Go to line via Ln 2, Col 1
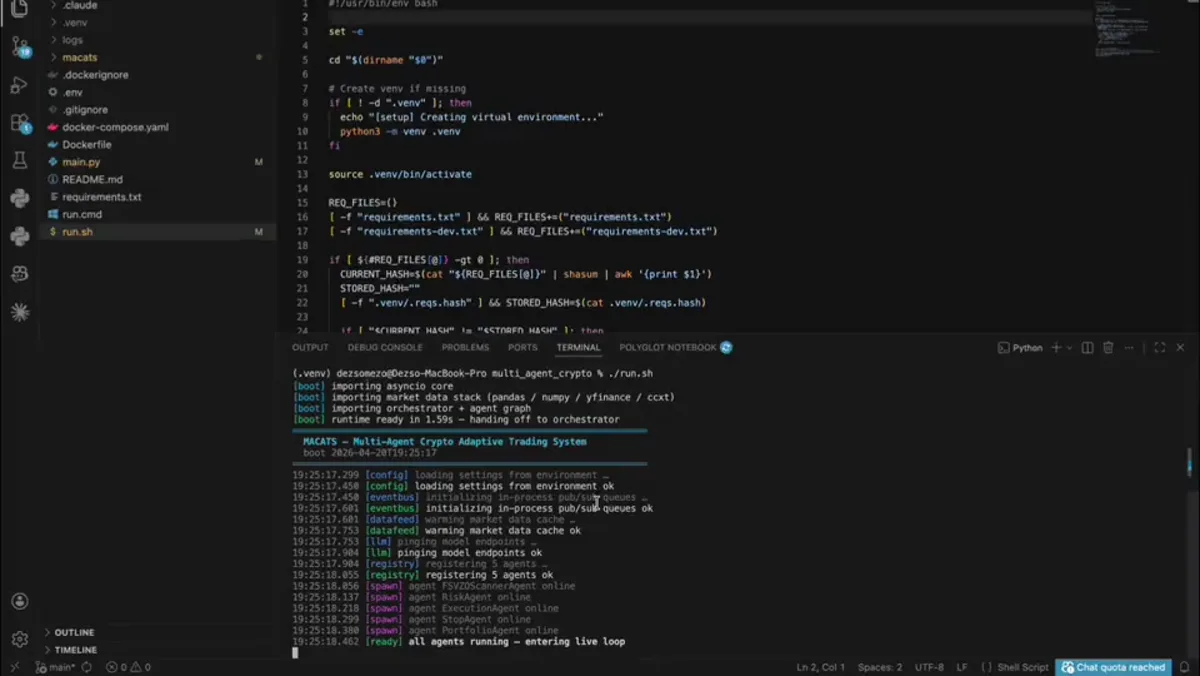Viewport: 1200px width, 676px height. tap(821, 667)
